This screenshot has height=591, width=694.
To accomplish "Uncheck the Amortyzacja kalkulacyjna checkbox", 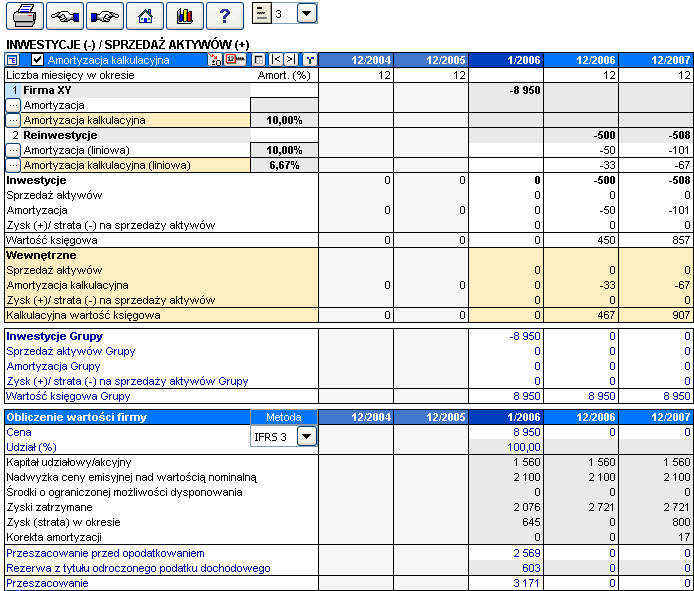I will [x=38, y=60].
